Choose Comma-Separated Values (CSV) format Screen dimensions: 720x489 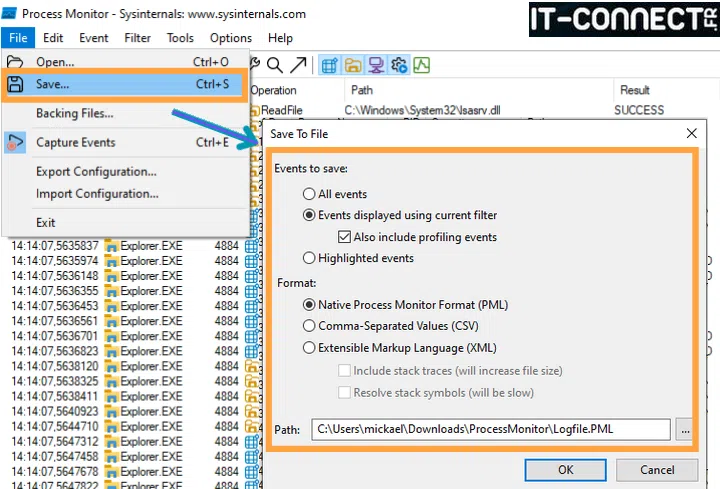[309, 326]
